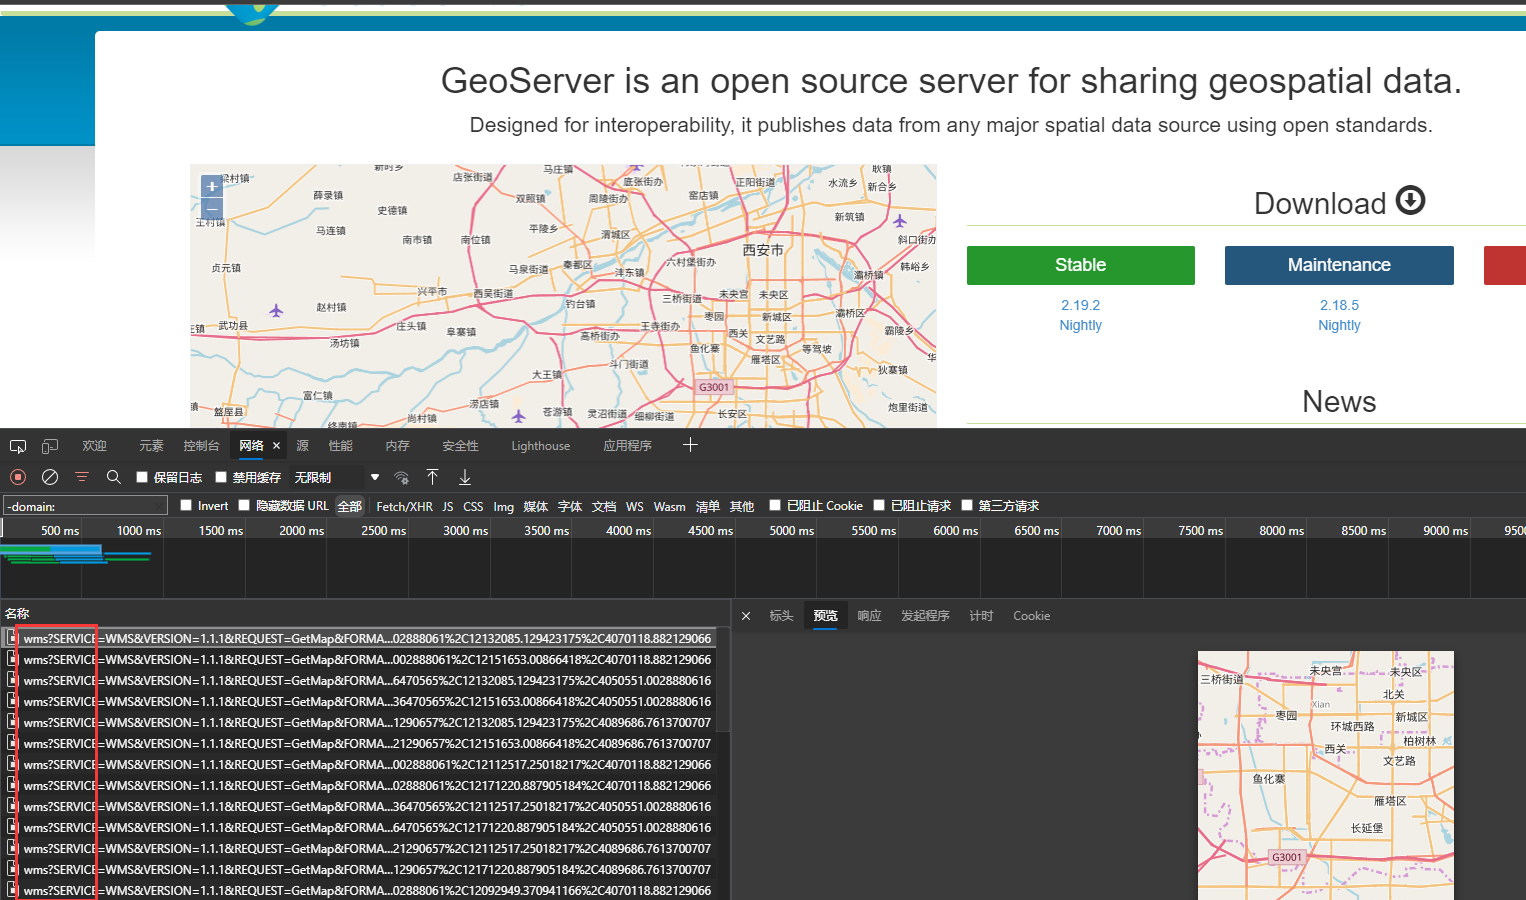1526x900 pixels.
Task: Click the green Stable download button
Action: [1080, 265]
